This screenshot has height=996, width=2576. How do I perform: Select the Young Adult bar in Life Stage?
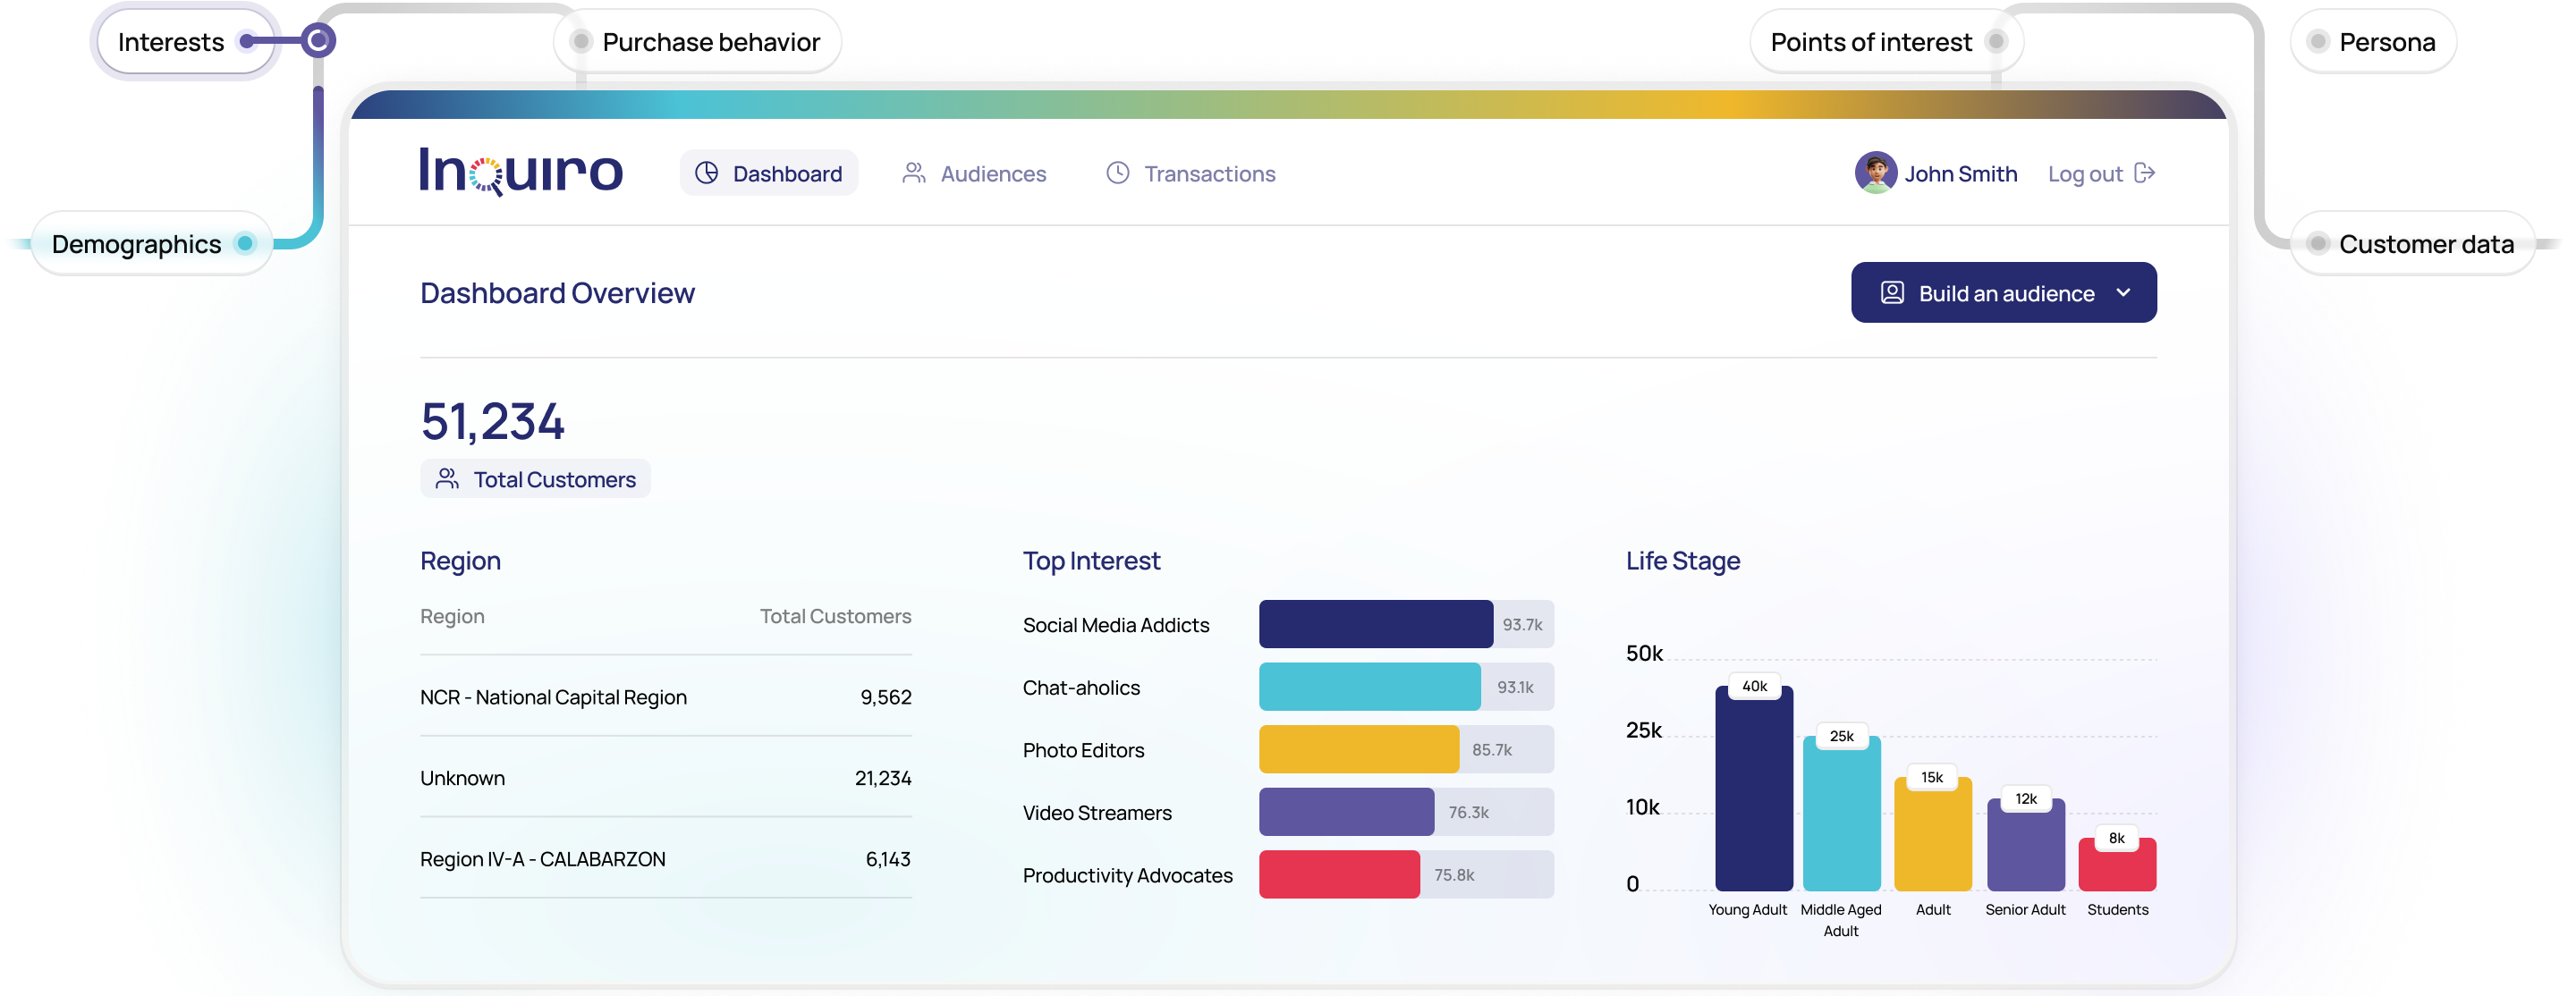(1753, 790)
